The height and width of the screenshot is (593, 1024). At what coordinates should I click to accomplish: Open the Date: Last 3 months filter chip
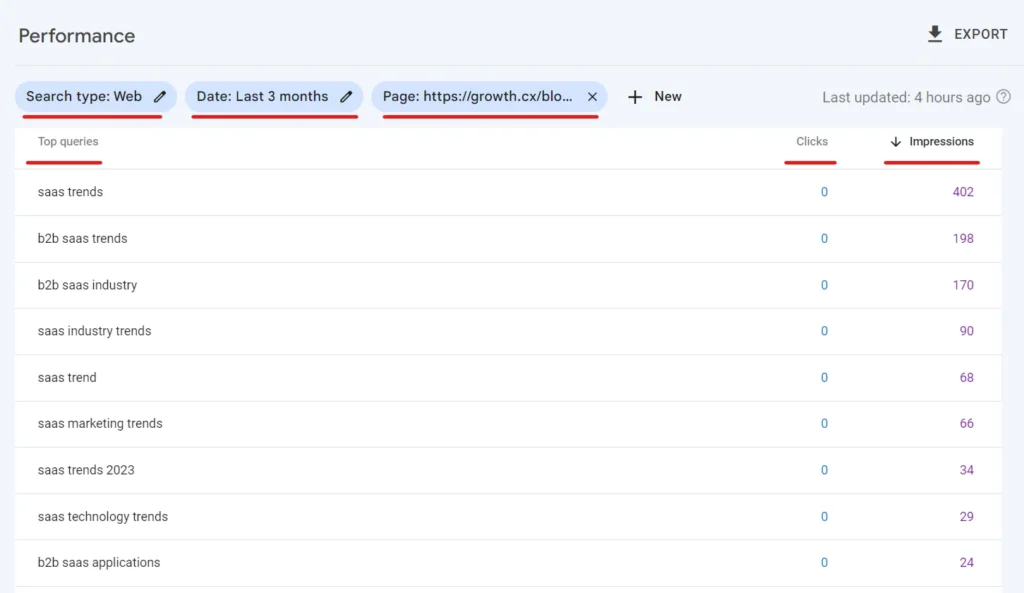(x=274, y=97)
